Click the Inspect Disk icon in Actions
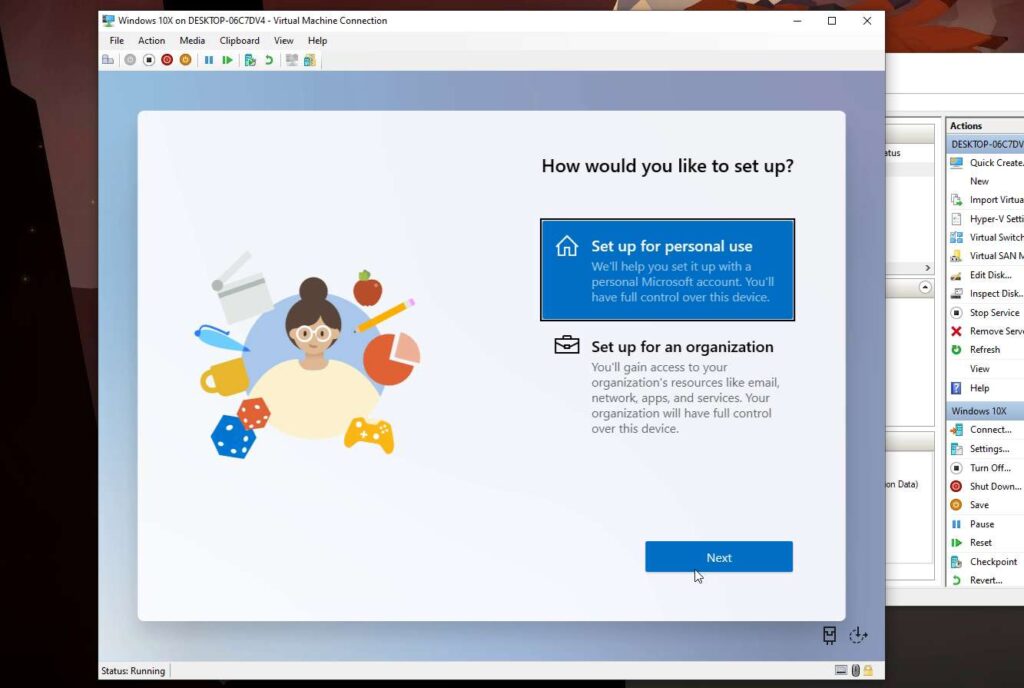1024x688 pixels. (x=956, y=294)
